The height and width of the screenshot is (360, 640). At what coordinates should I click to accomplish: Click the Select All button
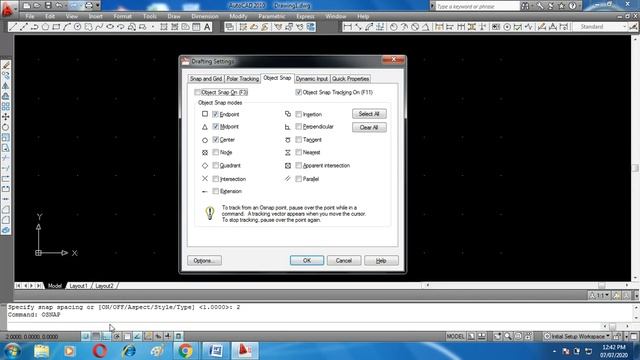369,114
